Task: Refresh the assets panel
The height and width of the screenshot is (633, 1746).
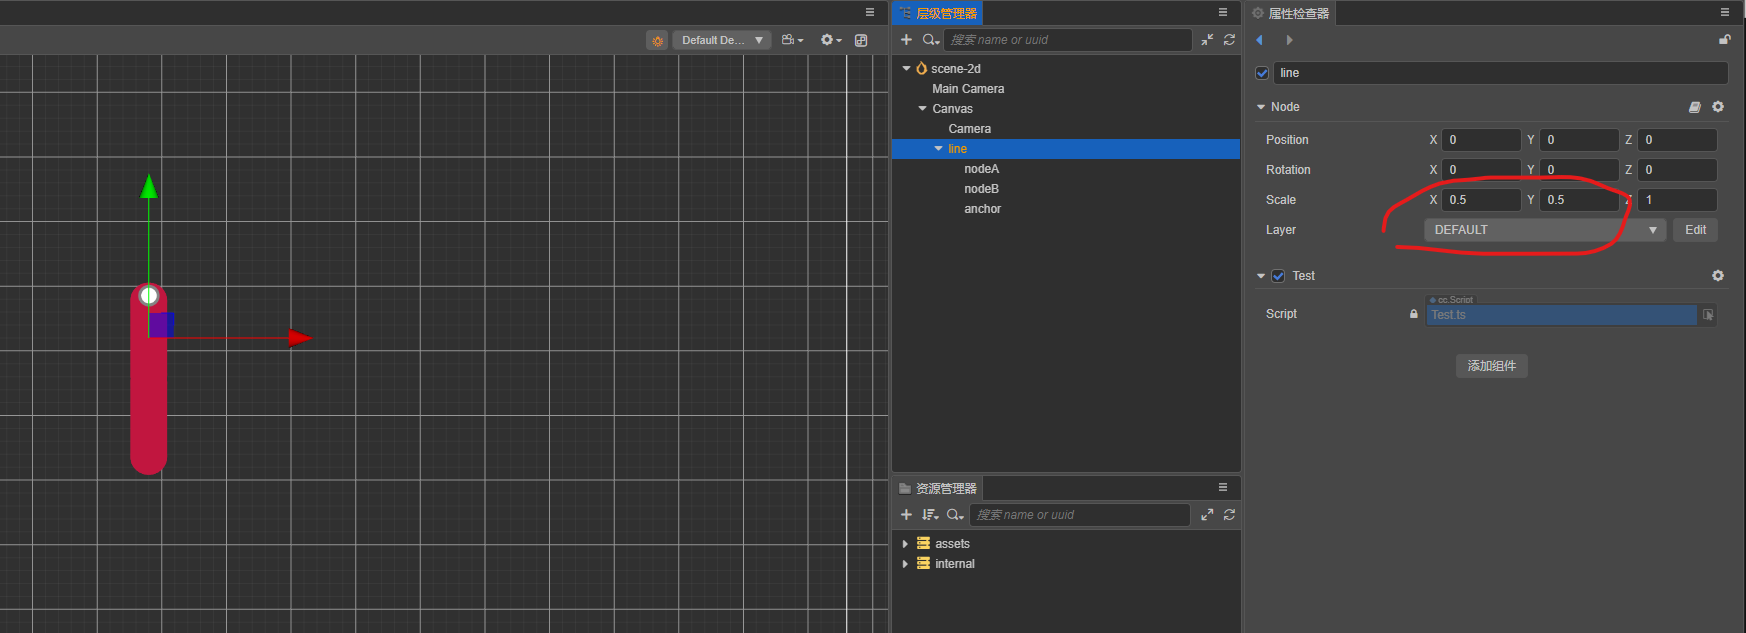Action: click(1229, 515)
